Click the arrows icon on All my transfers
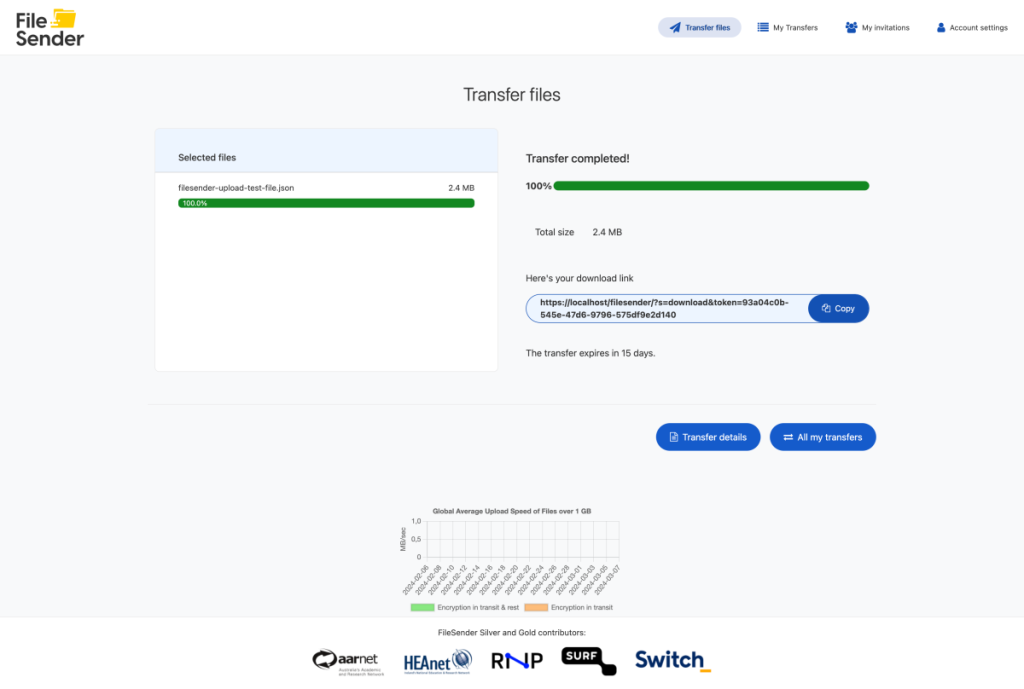The height and width of the screenshot is (689, 1024). (787, 437)
